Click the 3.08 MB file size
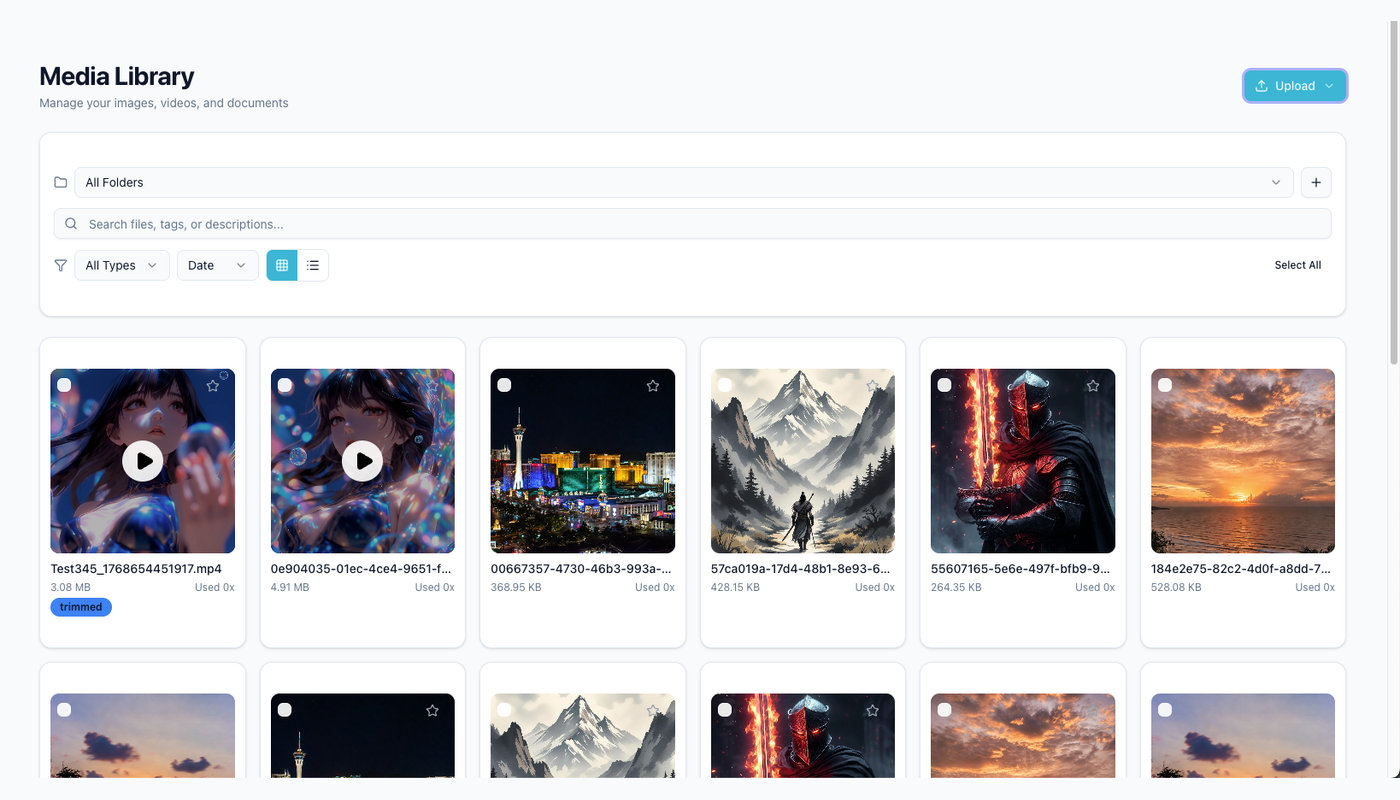 (x=71, y=587)
